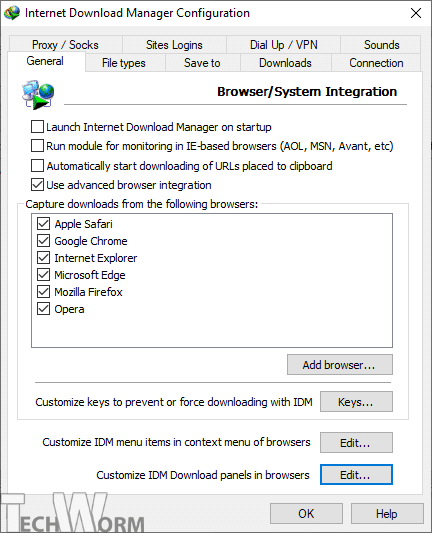Open the Dial Up / VPN tab
Screen dimensions: 432x533
coord(283,45)
